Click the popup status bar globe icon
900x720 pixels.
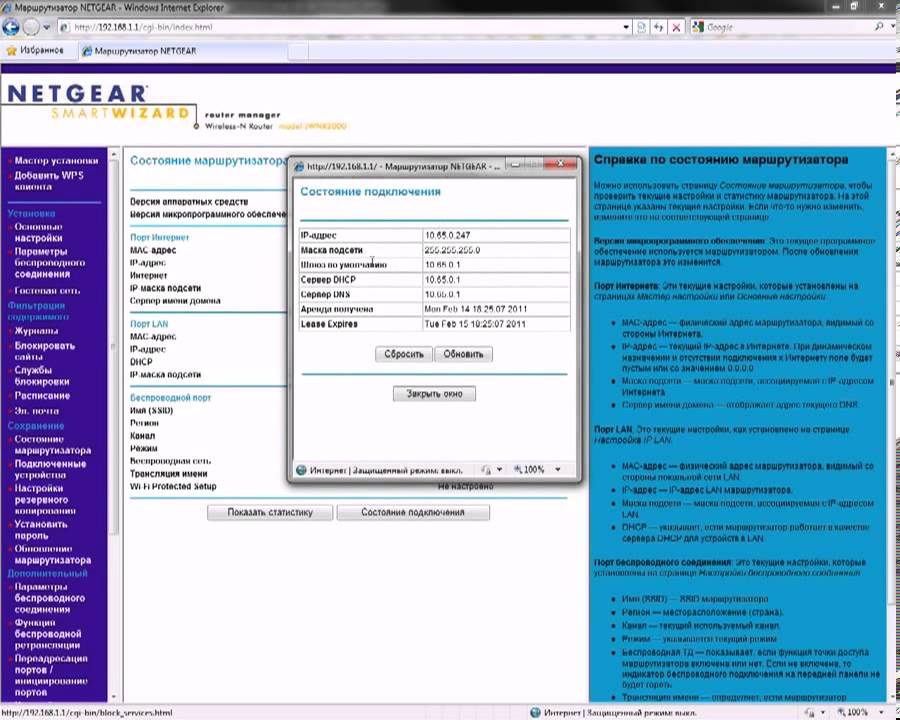pyautogui.click(x=301, y=470)
